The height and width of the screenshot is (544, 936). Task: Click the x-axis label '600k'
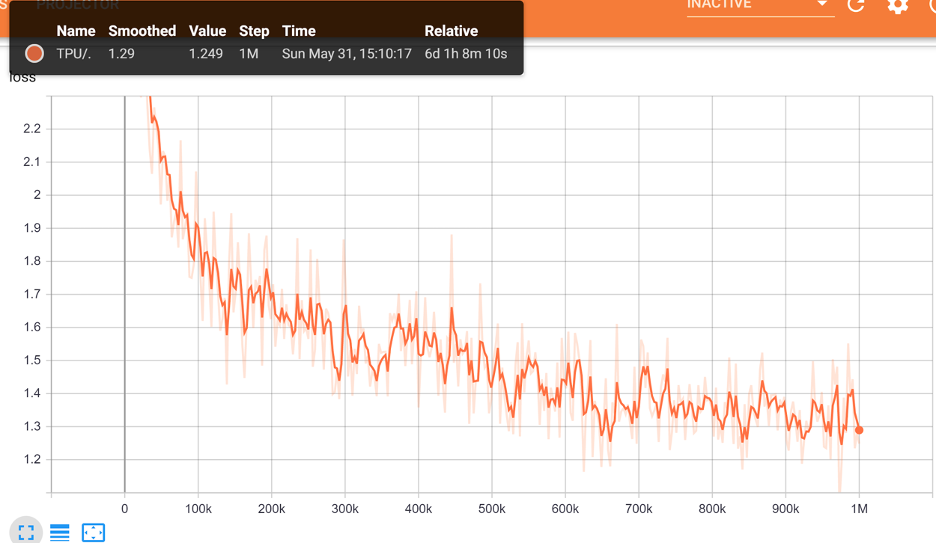point(565,509)
